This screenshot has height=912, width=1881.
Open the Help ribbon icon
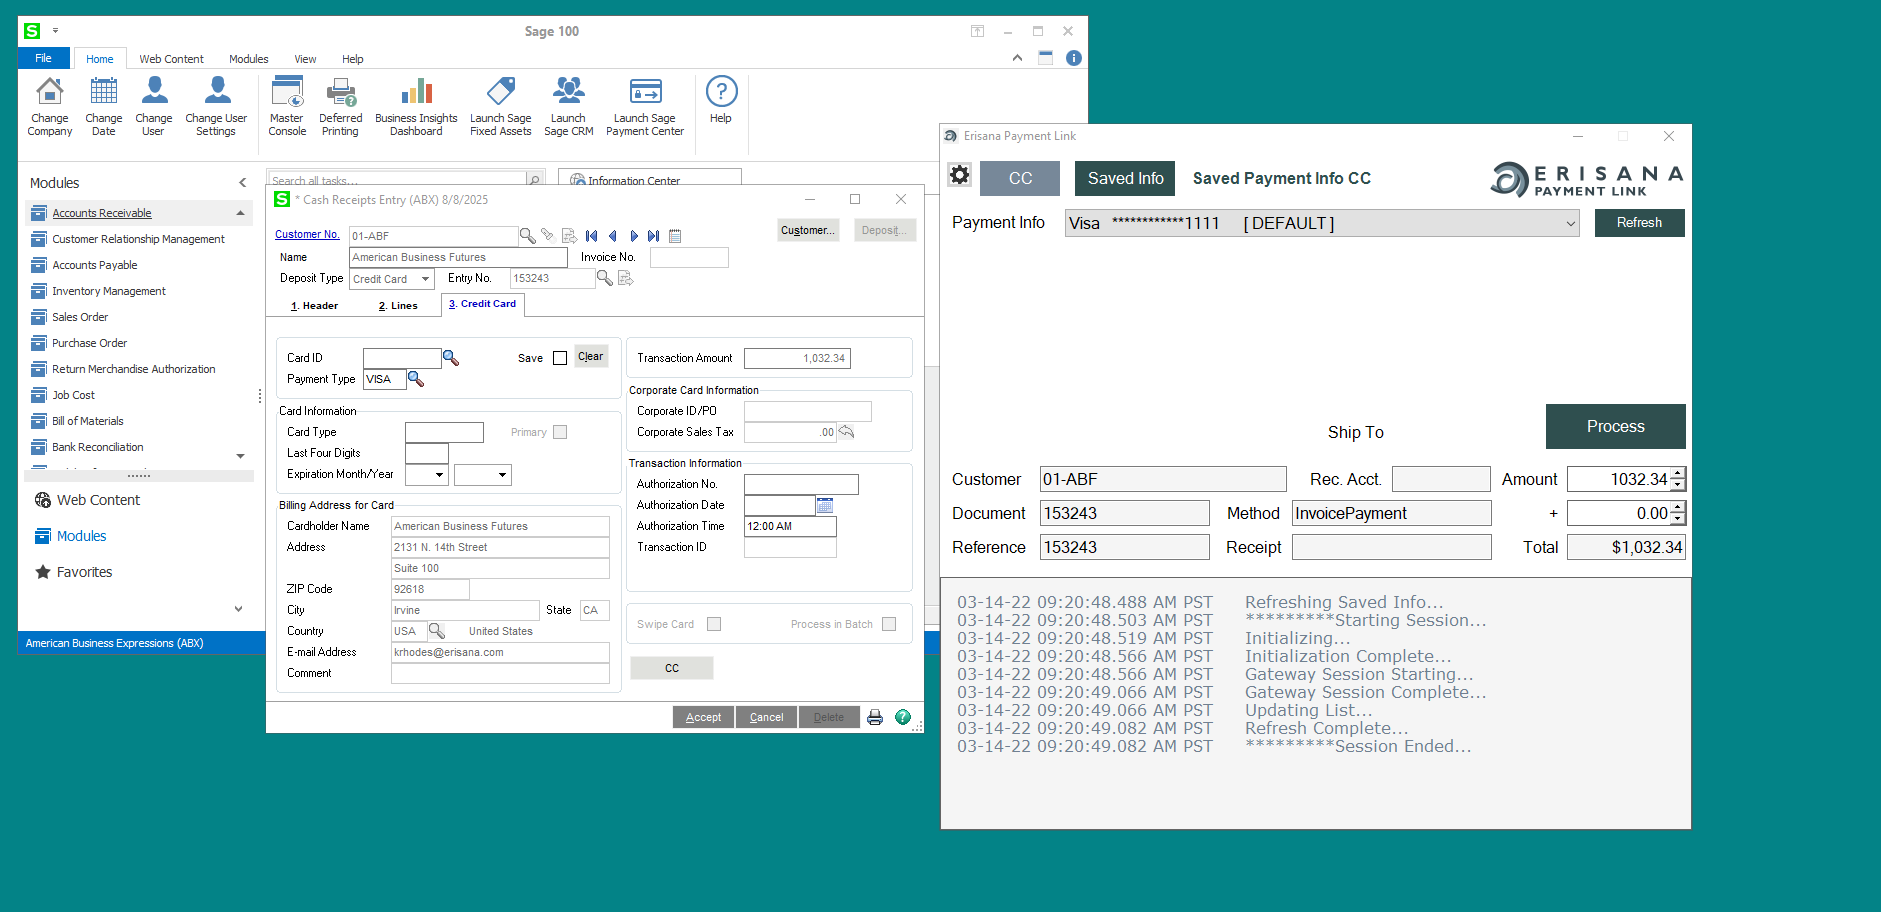721,100
